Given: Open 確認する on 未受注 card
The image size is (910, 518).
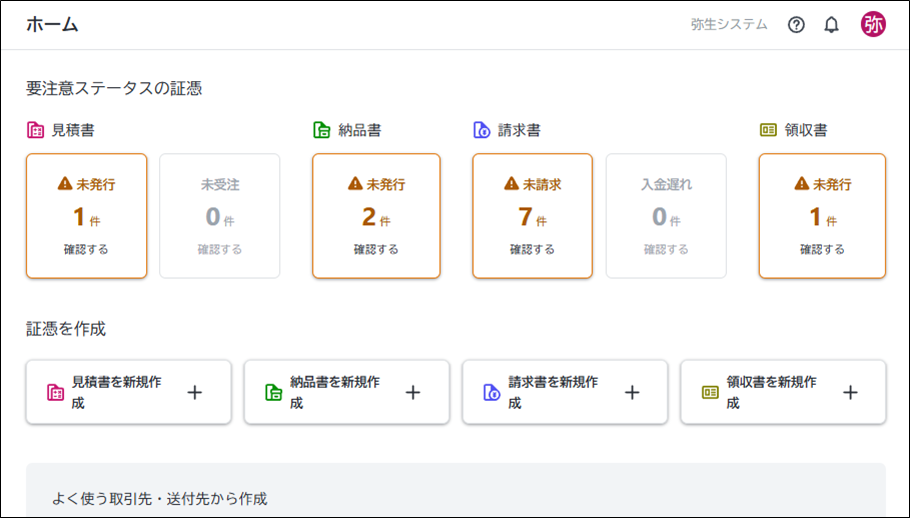Looking at the screenshot, I should coord(220,249).
